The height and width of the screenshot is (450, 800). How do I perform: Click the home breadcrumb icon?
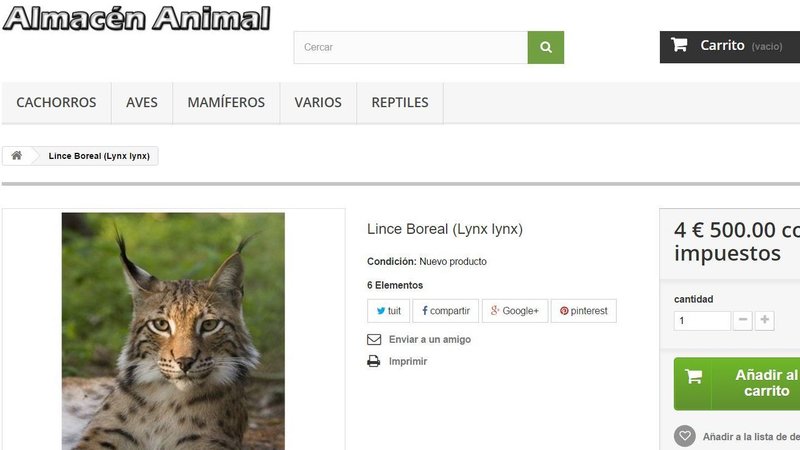17,156
